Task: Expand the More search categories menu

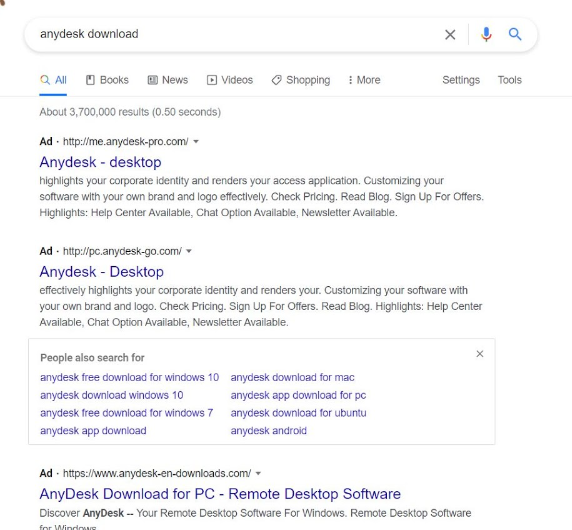Action: click(364, 80)
